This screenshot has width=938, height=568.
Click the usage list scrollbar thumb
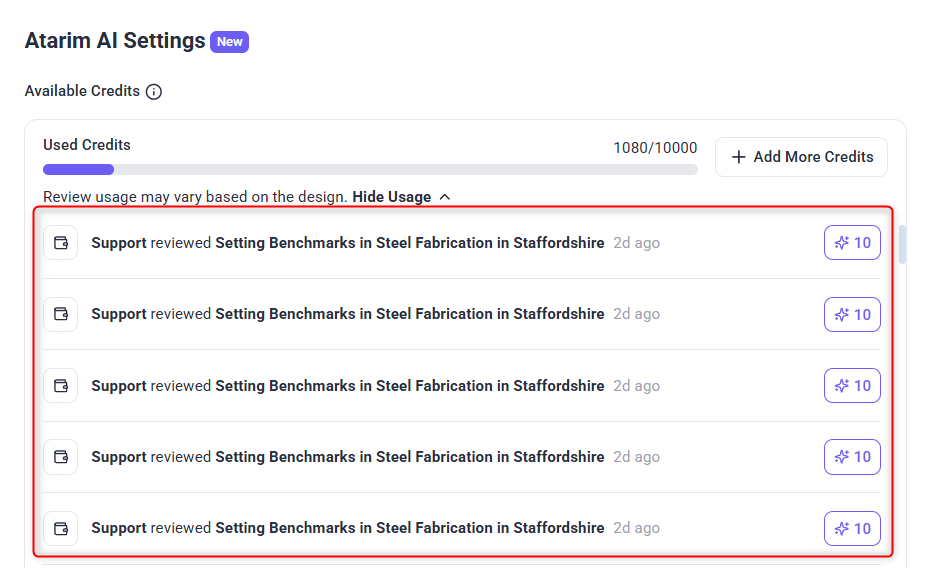(x=902, y=245)
